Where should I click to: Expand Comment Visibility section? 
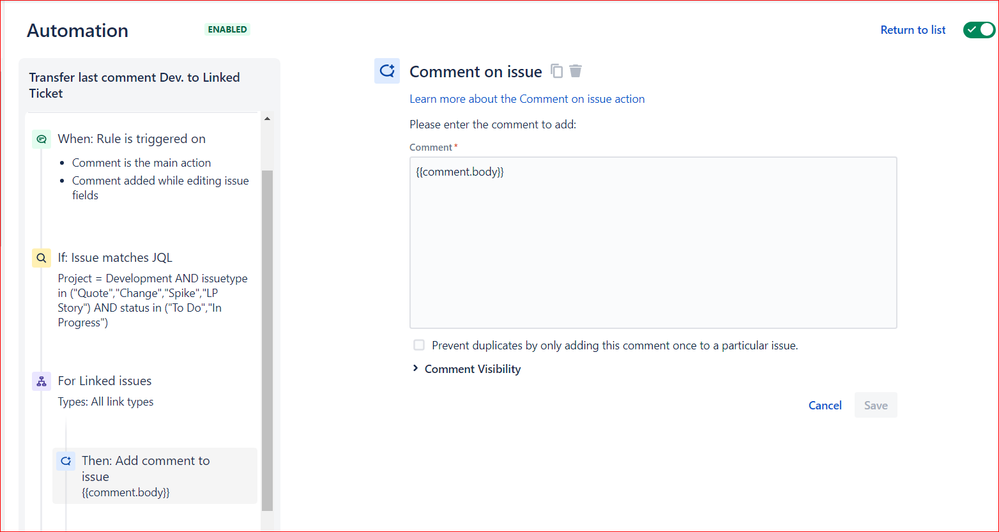click(x=466, y=369)
